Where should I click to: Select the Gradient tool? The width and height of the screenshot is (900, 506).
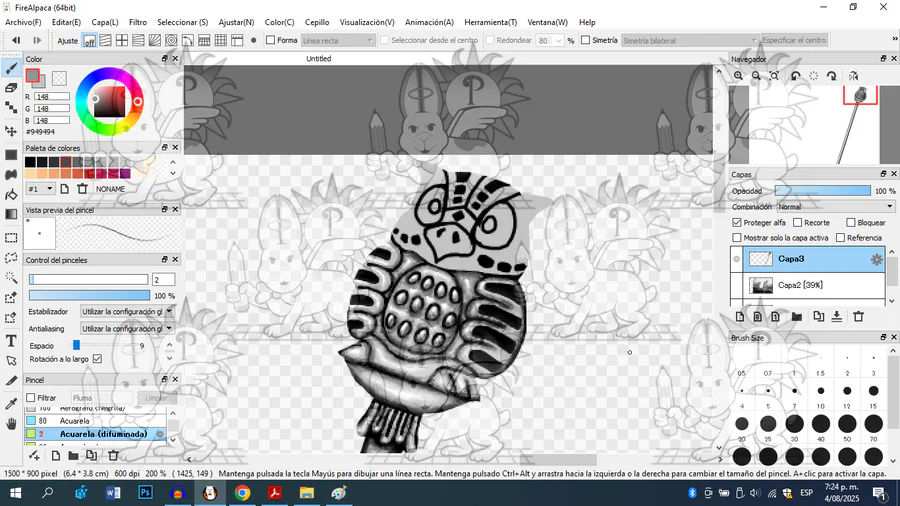tap(11, 214)
